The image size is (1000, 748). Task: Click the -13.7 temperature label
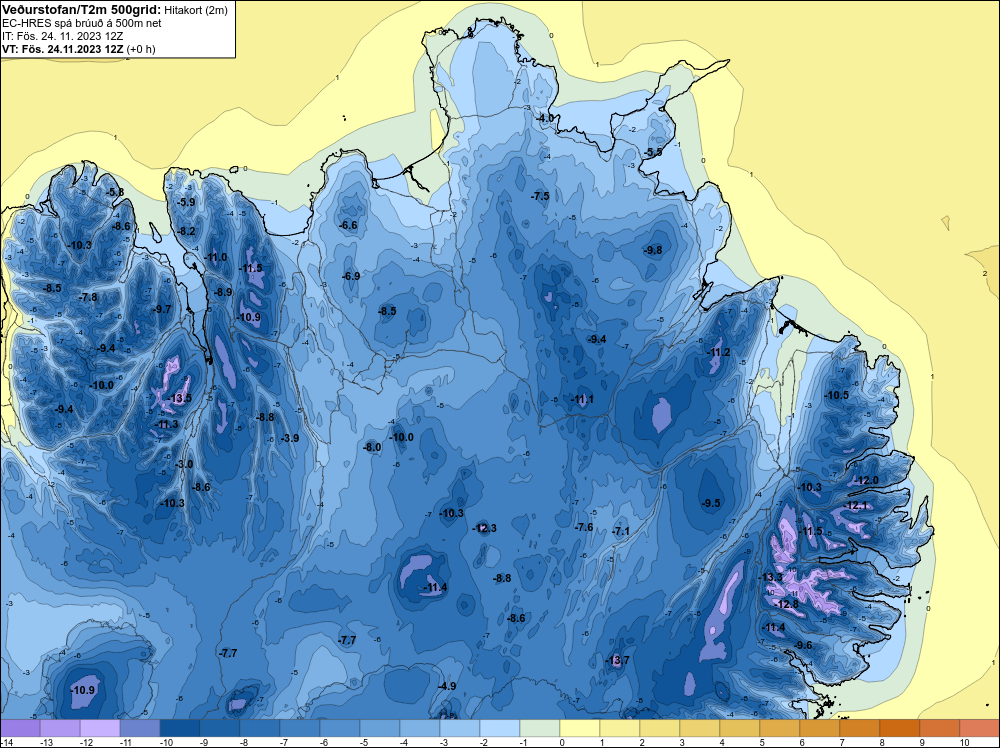[618, 660]
